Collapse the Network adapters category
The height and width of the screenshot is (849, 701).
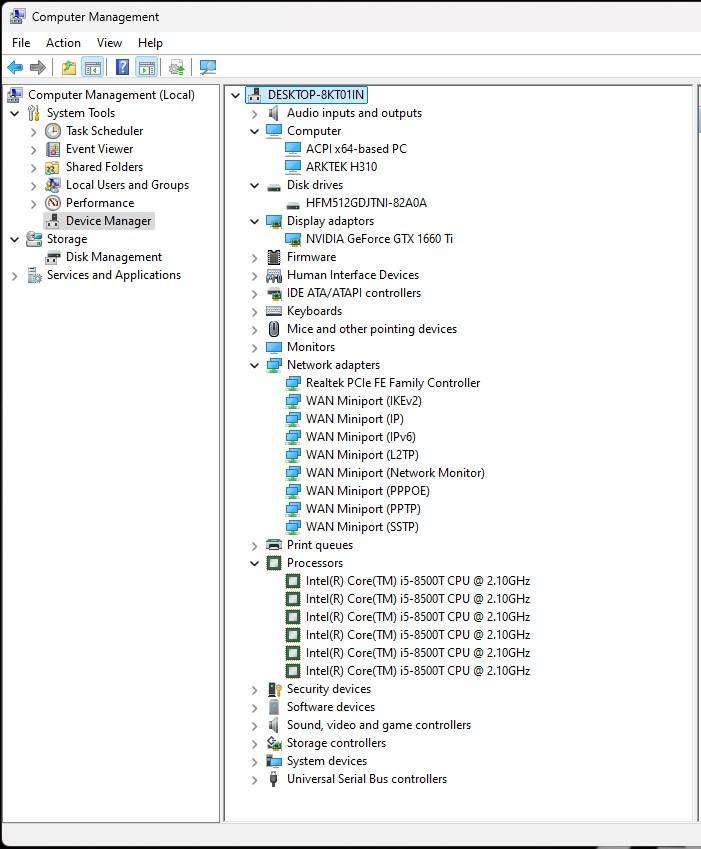[255, 365]
